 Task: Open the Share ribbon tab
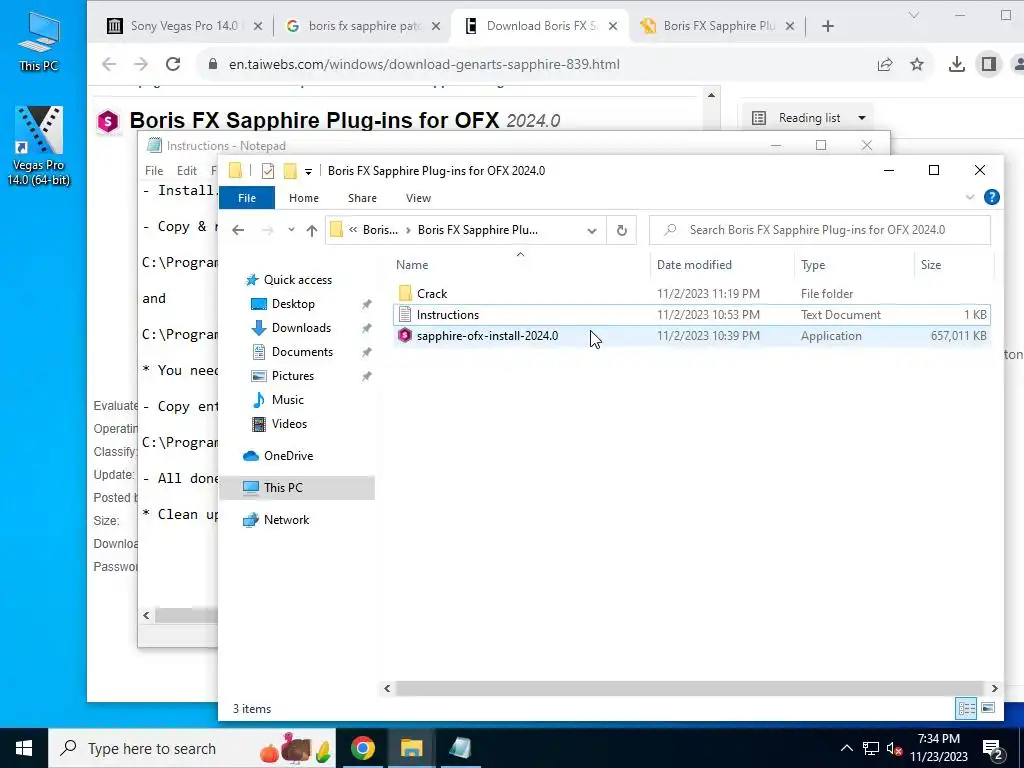click(x=362, y=198)
